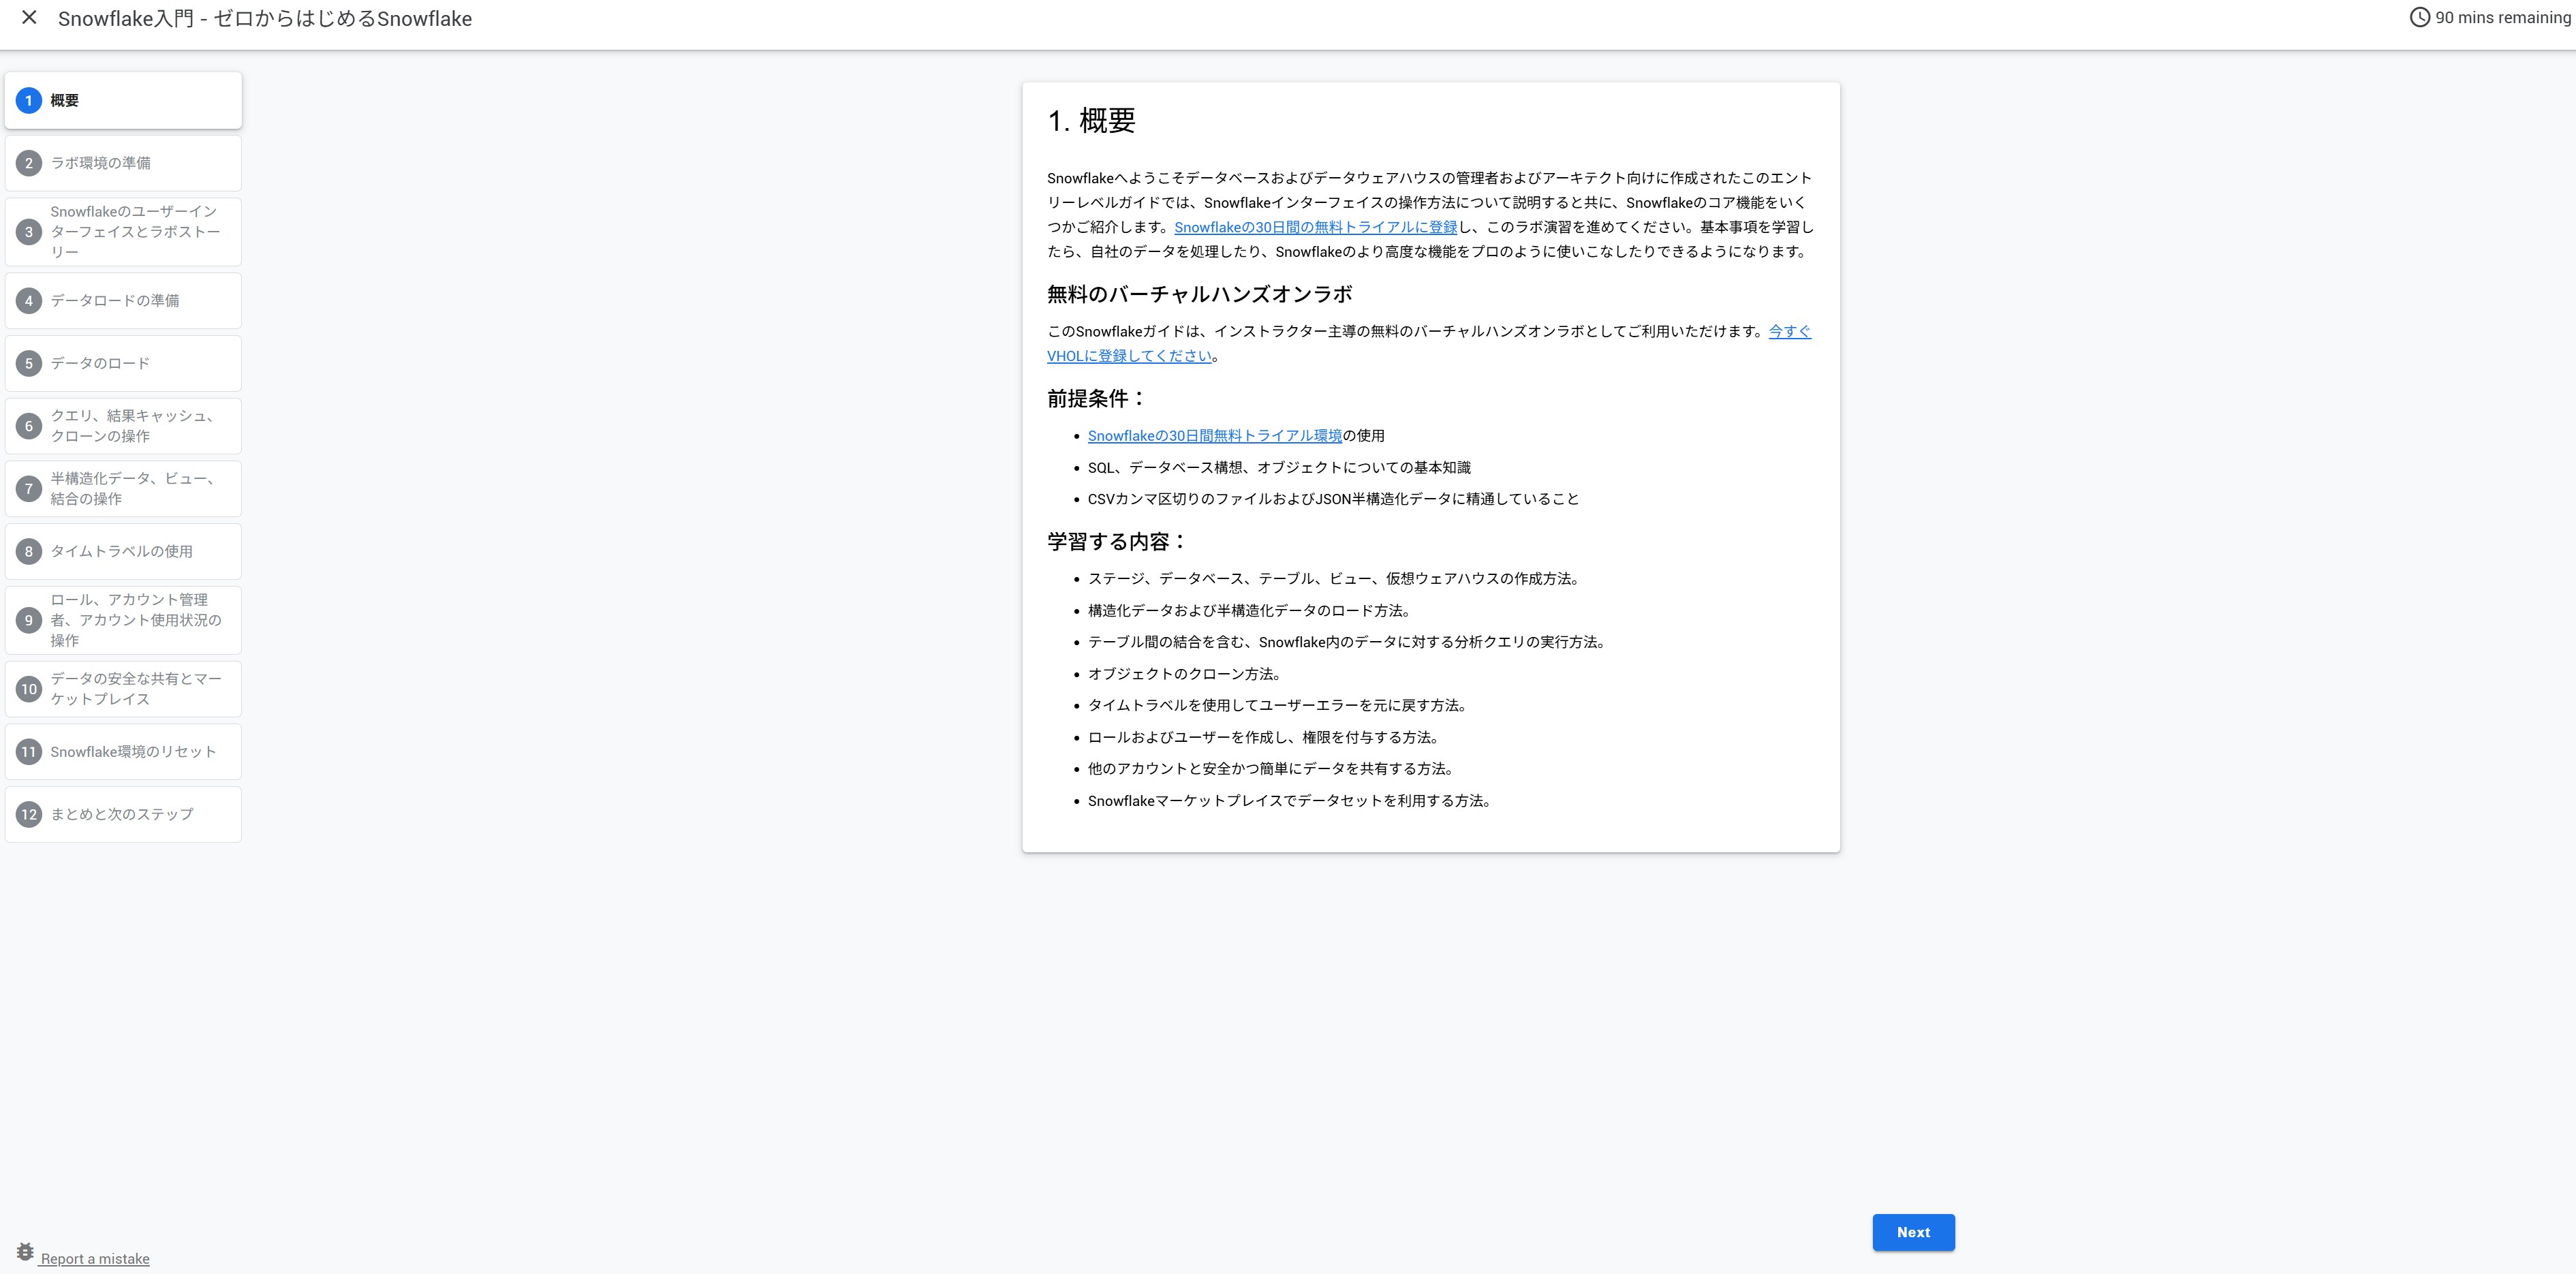The image size is (2576, 1274).
Task: Click the 無料のバーチャルハンズオンラボ heading
Action: click(1200, 294)
